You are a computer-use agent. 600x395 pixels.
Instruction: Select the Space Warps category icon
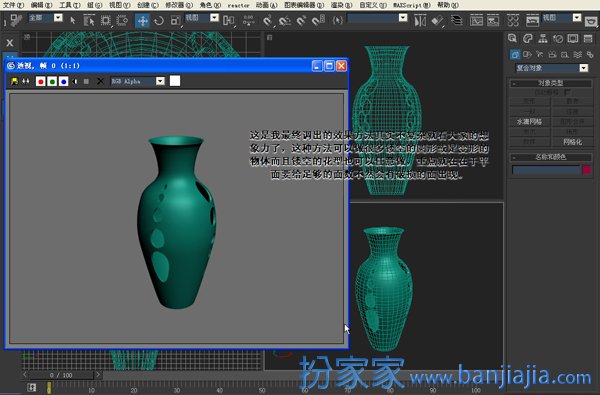click(577, 54)
